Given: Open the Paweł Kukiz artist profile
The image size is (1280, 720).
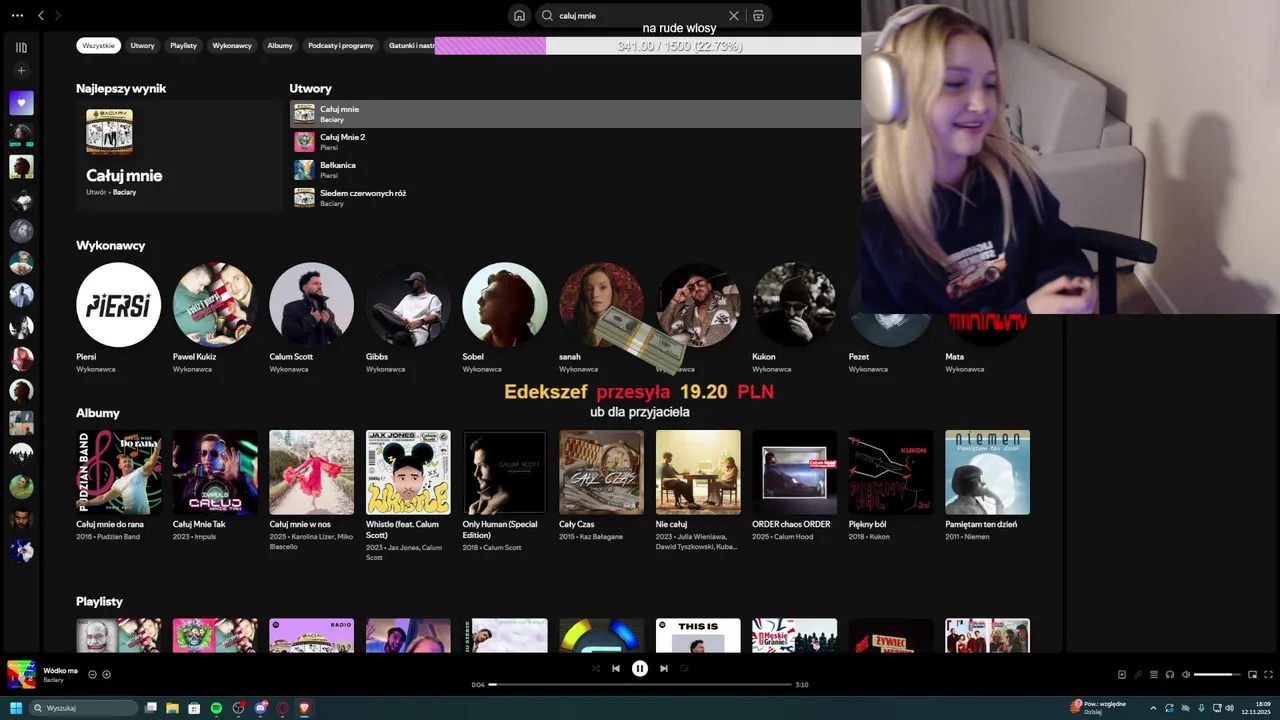Looking at the screenshot, I should coord(215,305).
